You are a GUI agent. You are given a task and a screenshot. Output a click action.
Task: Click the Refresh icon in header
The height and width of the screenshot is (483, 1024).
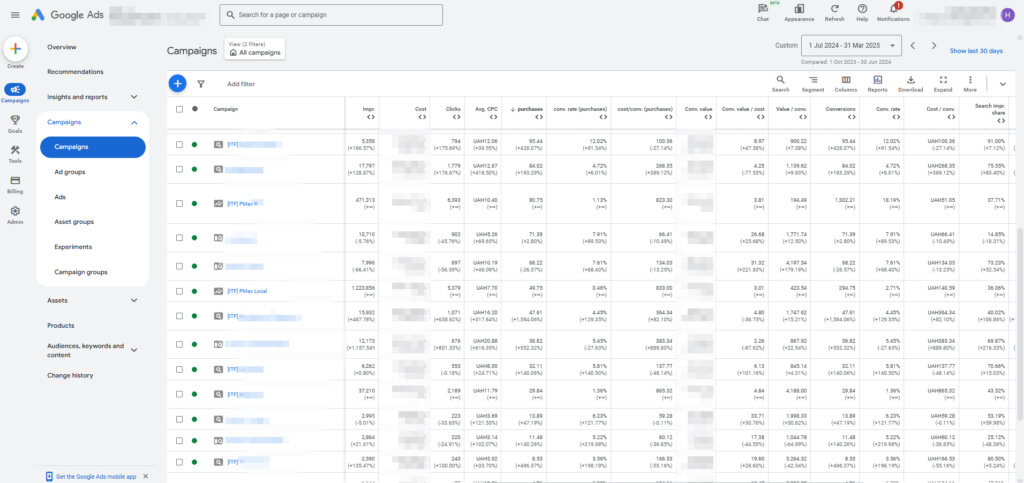(x=834, y=11)
